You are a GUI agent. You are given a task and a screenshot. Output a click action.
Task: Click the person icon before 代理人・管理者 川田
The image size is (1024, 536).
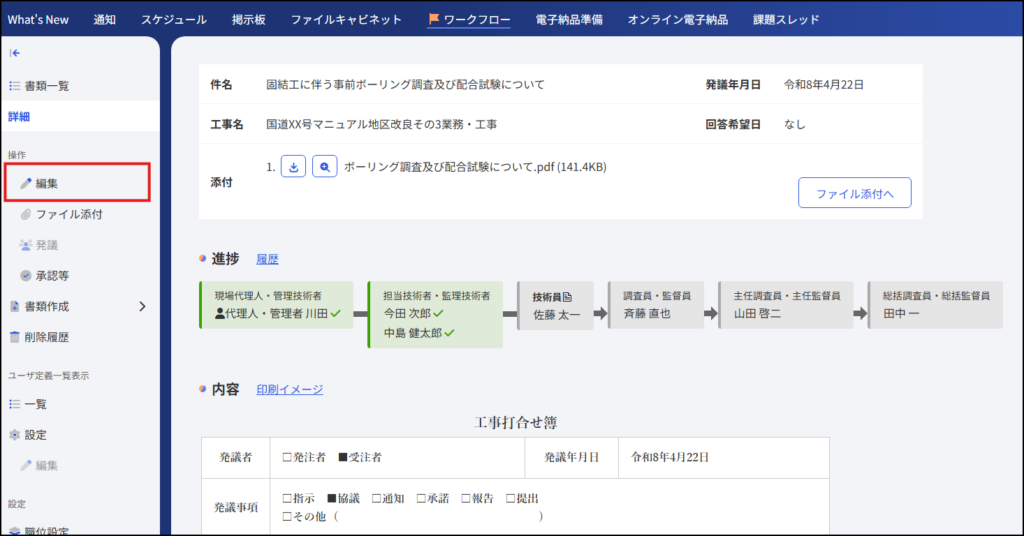point(220,314)
